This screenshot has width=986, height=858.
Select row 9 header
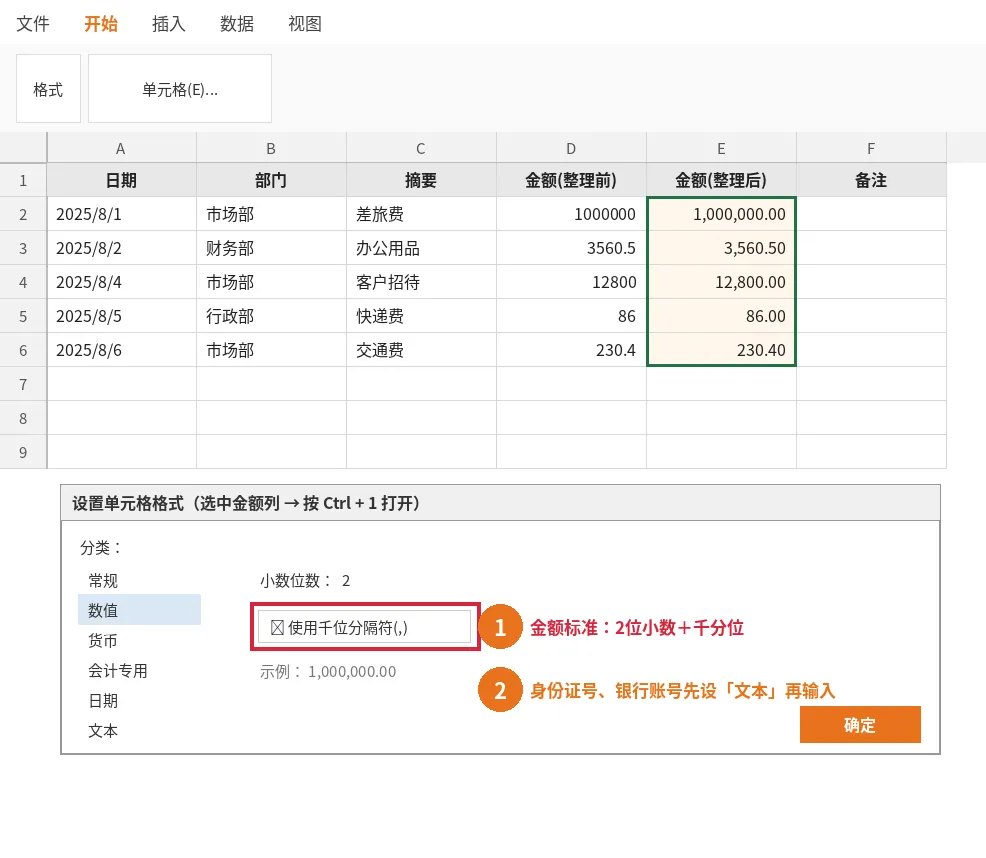click(23, 452)
